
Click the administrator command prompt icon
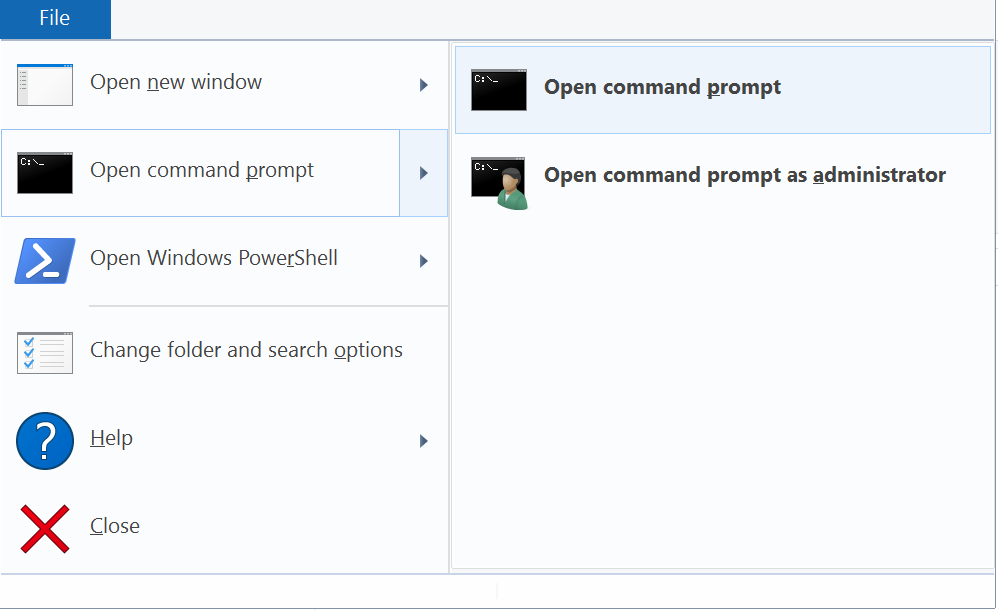pyautogui.click(x=500, y=180)
